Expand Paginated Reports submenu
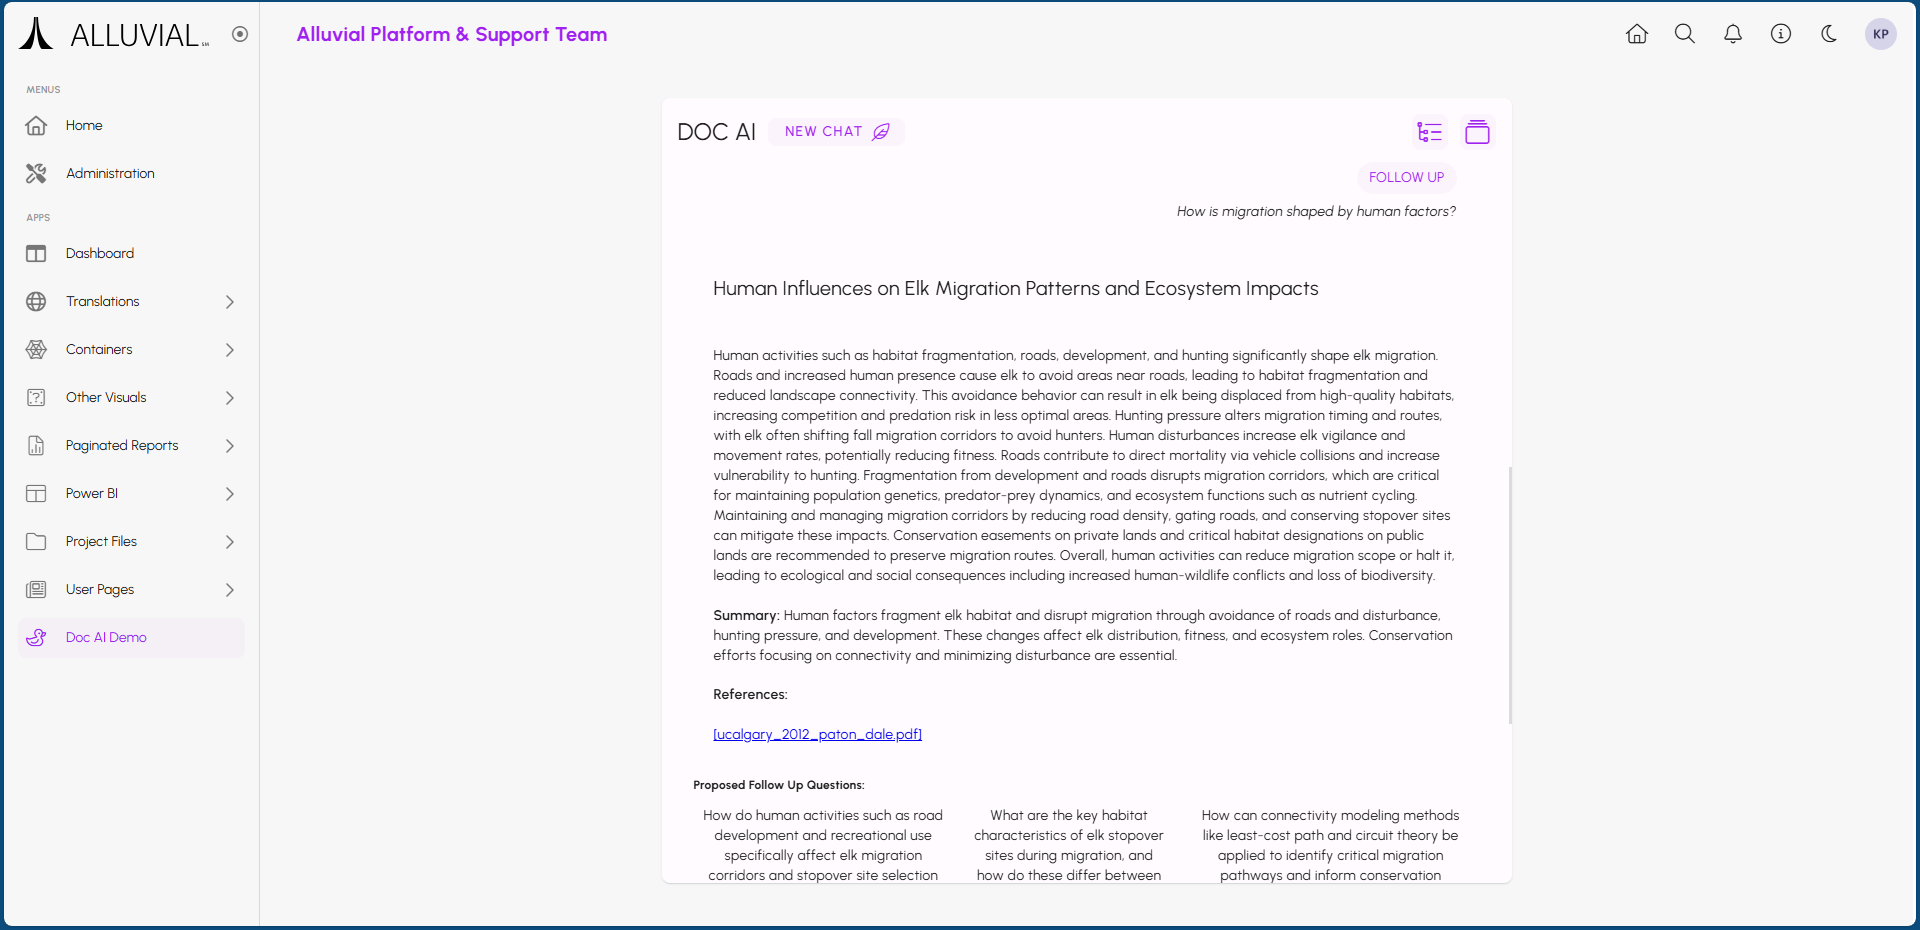Screen dimensions: 1920x930 [x=230, y=446]
